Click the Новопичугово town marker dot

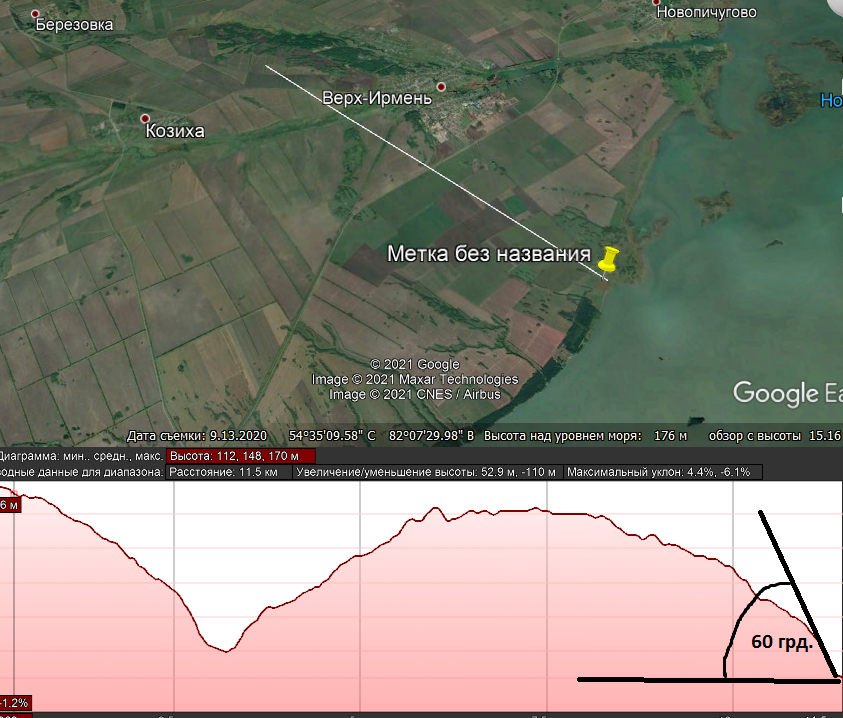point(657,2)
